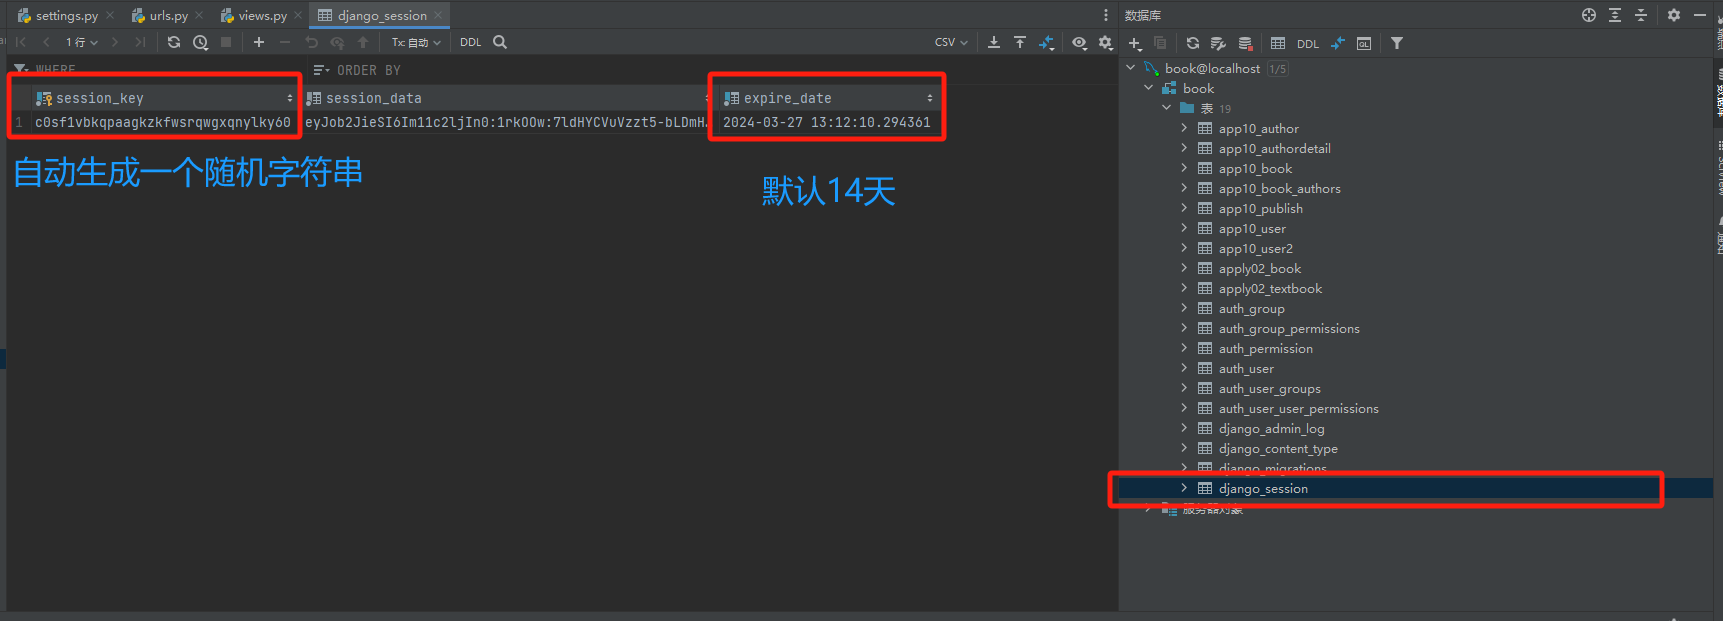Click the select-opened-file target icon
The height and width of the screenshot is (621, 1723).
(x=1589, y=15)
